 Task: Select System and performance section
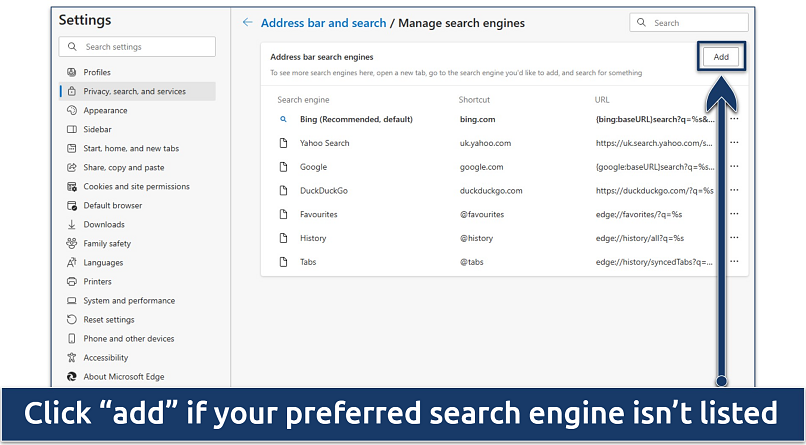point(129,301)
